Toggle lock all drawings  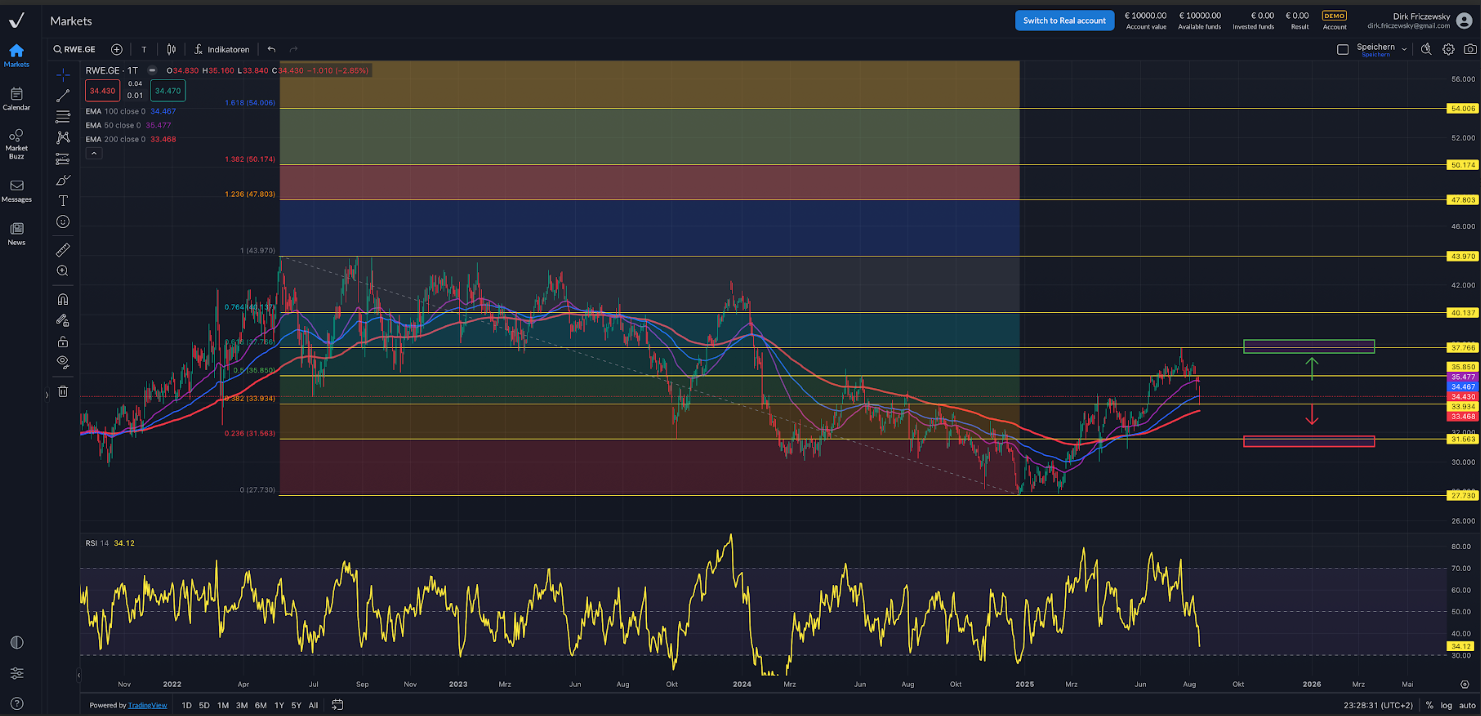pyautogui.click(x=63, y=341)
